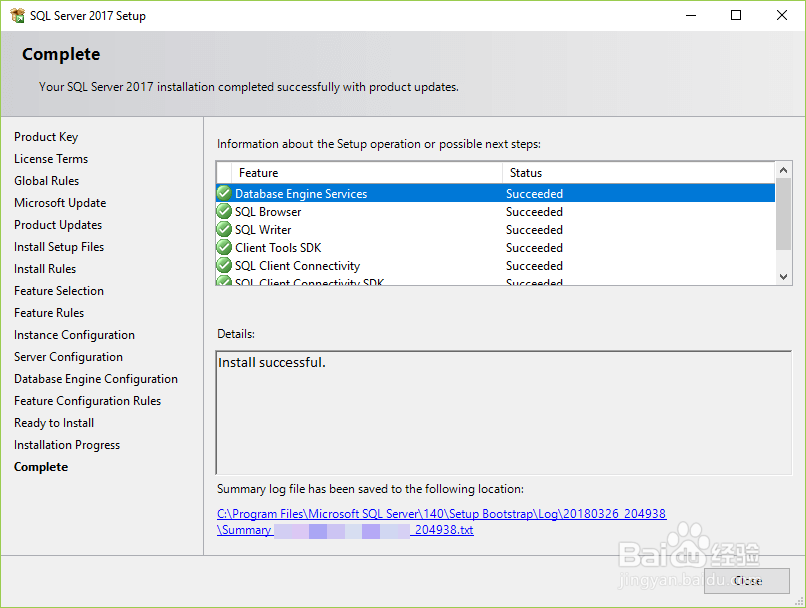Select the SQL Client Connectivity row
This screenshot has height=608, width=806.
496,265
